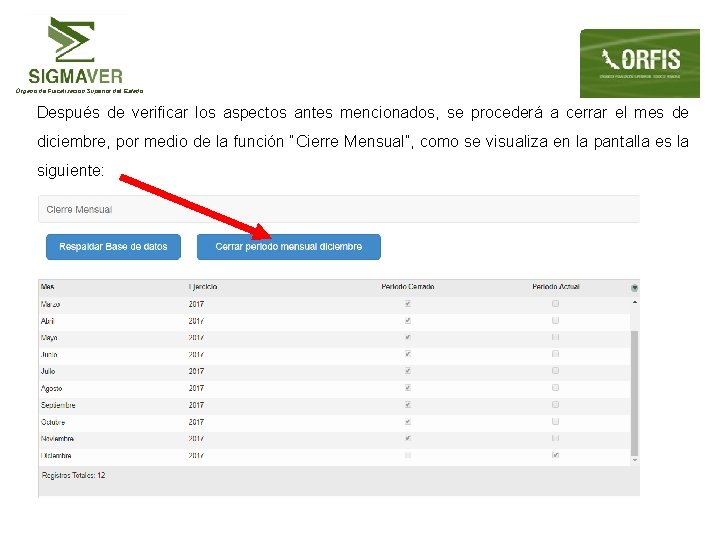Screen dimensions: 720x540
Task: Click the Cierre Mensual panel title
Action: click(79, 210)
